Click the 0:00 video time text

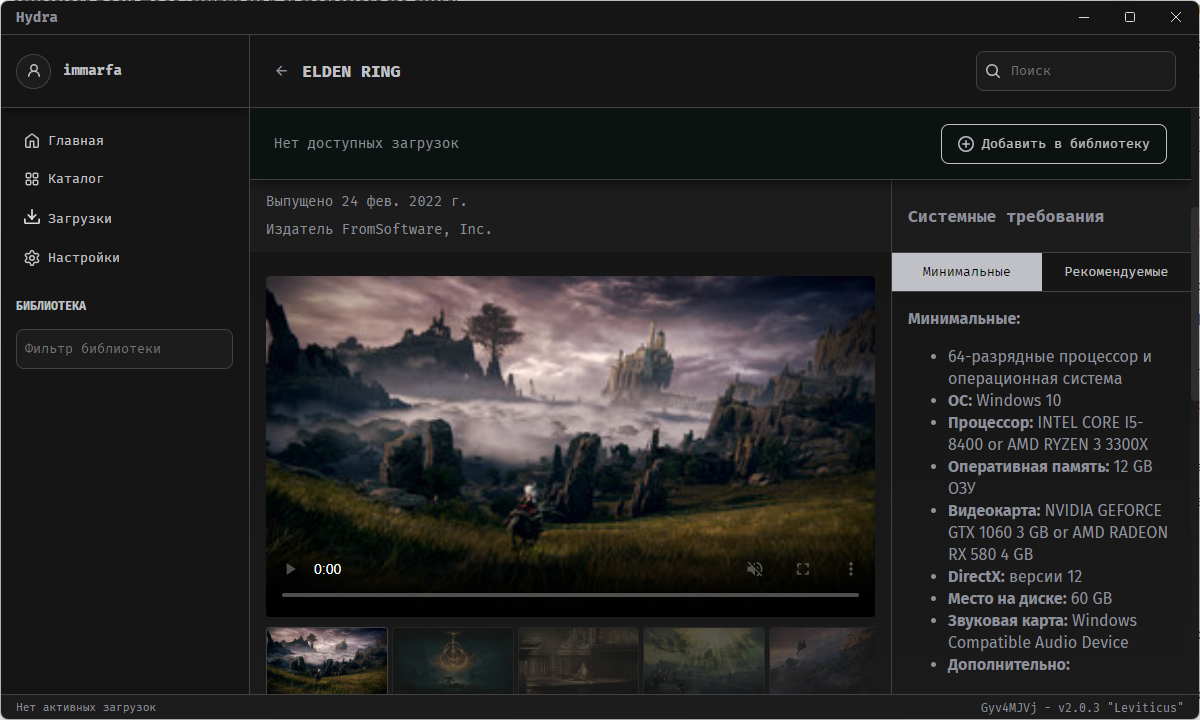pyautogui.click(x=328, y=569)
